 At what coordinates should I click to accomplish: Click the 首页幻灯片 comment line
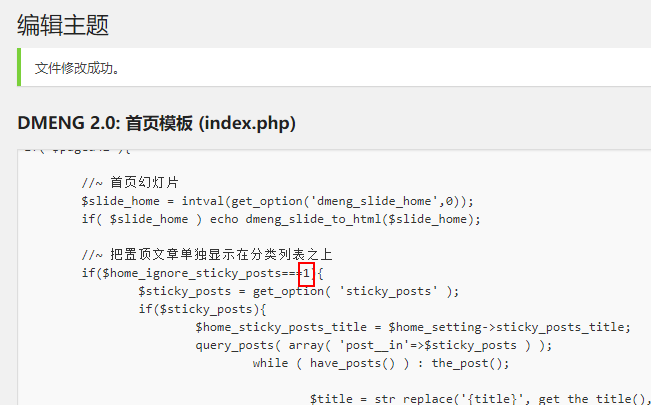click(130, 183)
